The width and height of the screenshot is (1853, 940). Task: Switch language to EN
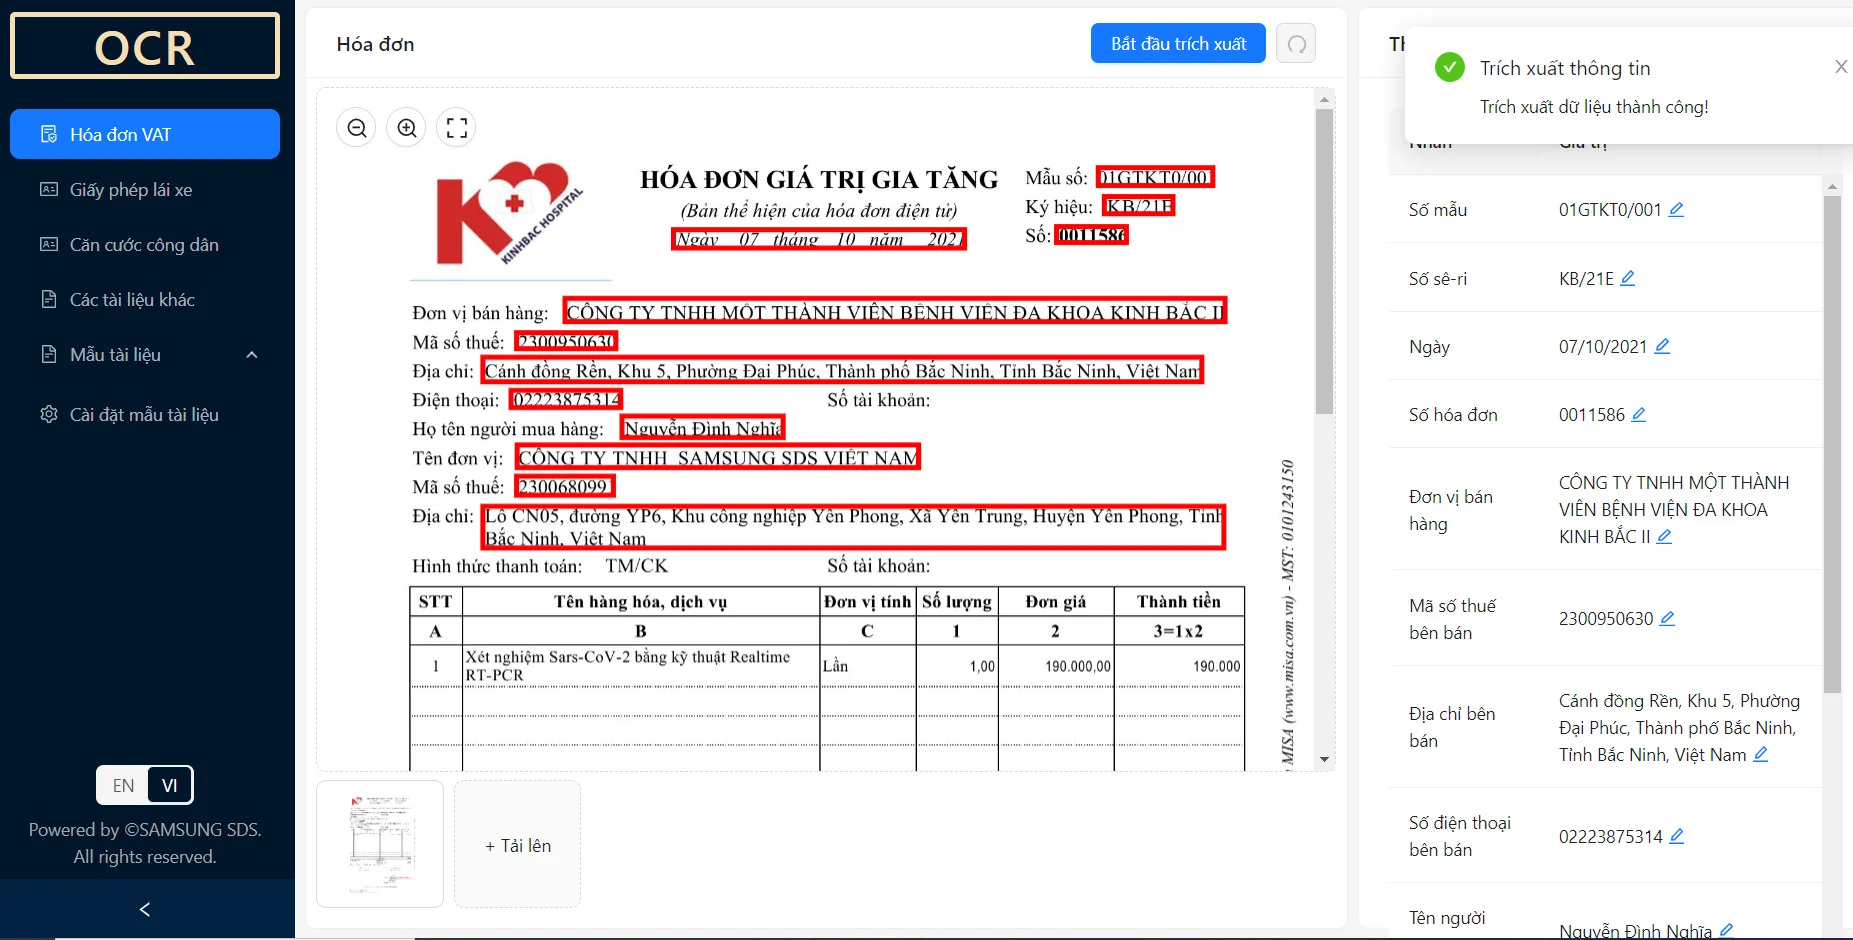(123, 785)
